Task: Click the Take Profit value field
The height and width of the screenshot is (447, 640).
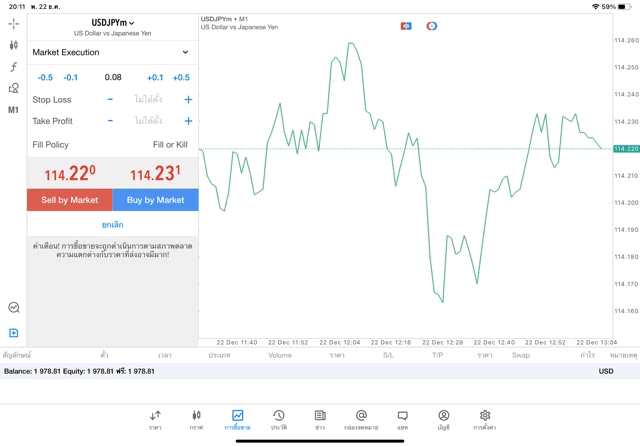Action: pos(148,120)
